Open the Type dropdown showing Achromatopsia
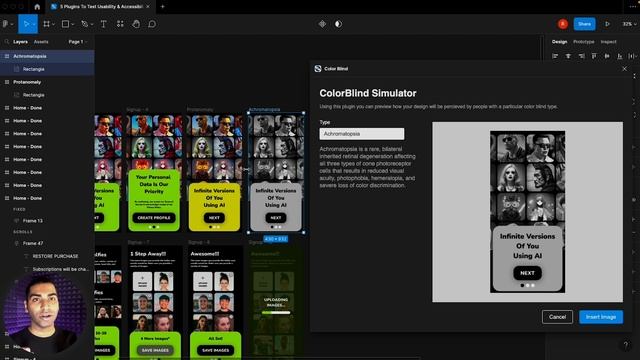 pyautogui.click(x=362, y=134)
